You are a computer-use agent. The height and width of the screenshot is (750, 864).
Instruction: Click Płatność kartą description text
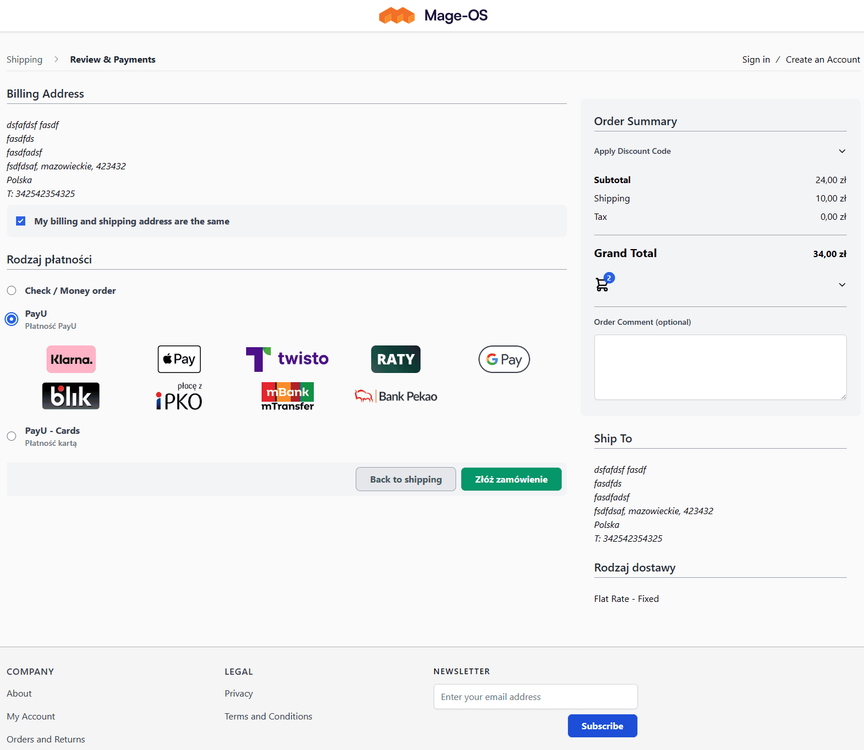tap(51, 443)
